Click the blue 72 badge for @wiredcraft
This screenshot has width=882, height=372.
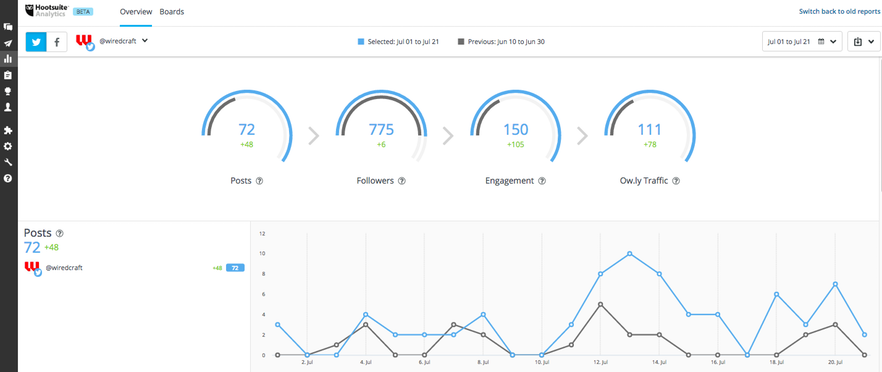pyautogui.click(x=235, y=268)
